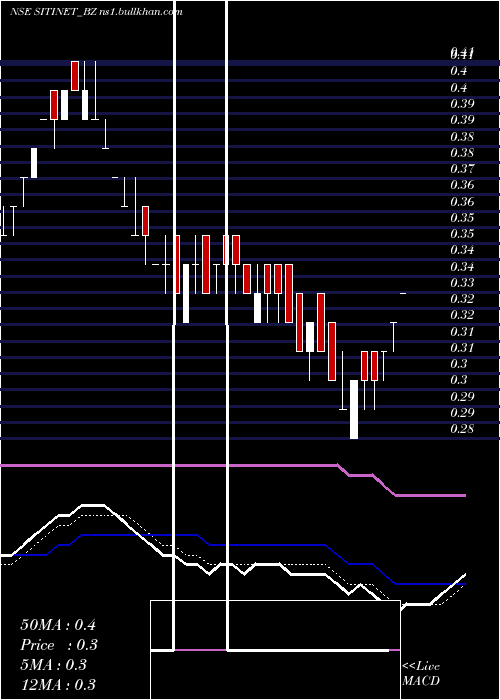The width and height of the screenshot is (500, 700).
Task: Click the 0.33 price axis label
Action: pos(462,283)
